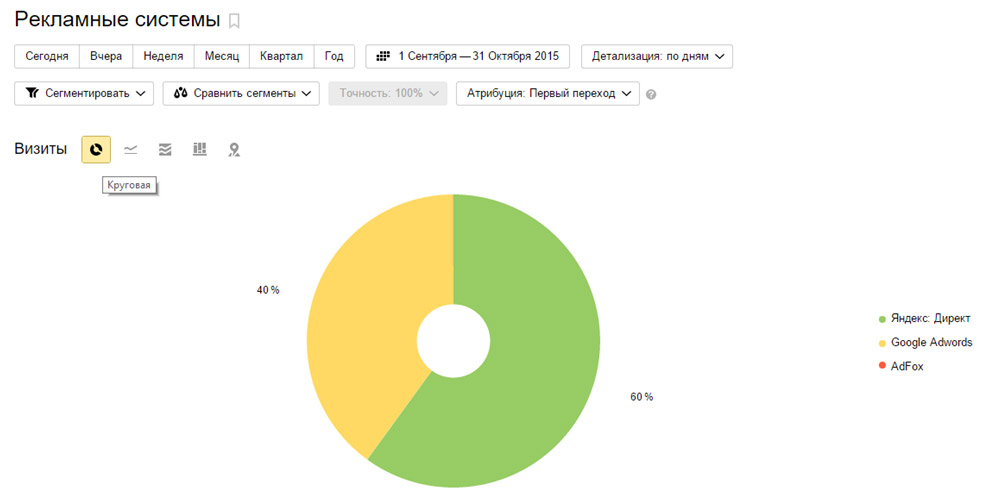Select the Неделя period tab
Screen dimensions: 1000x501
[x=163, y=57]
